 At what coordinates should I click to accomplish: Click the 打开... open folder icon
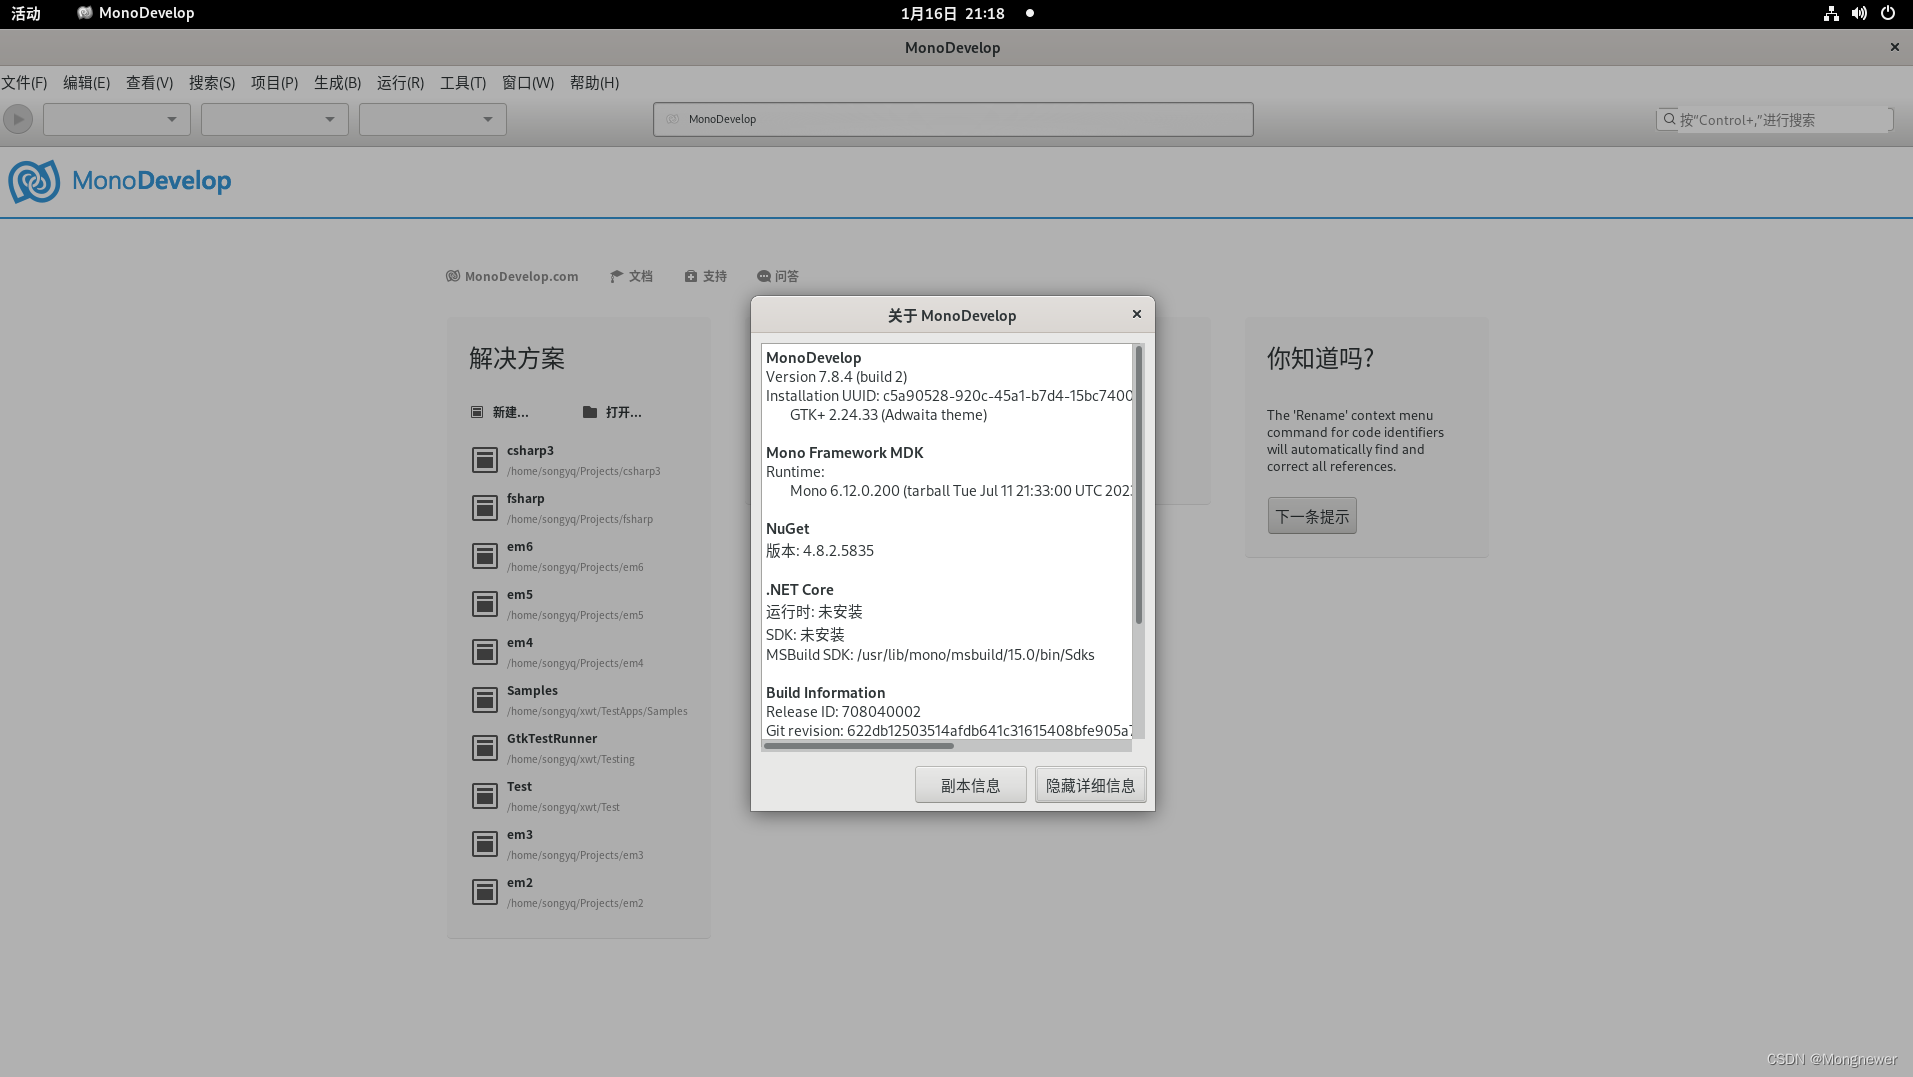[591, 412]
